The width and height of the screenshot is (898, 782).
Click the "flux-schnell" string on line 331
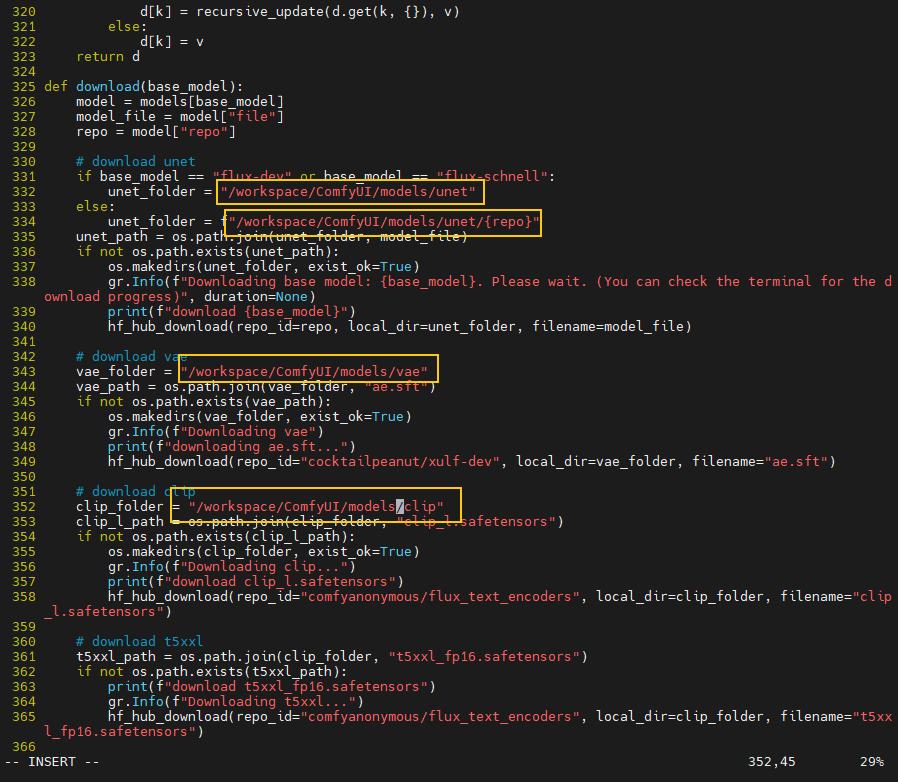491,176
